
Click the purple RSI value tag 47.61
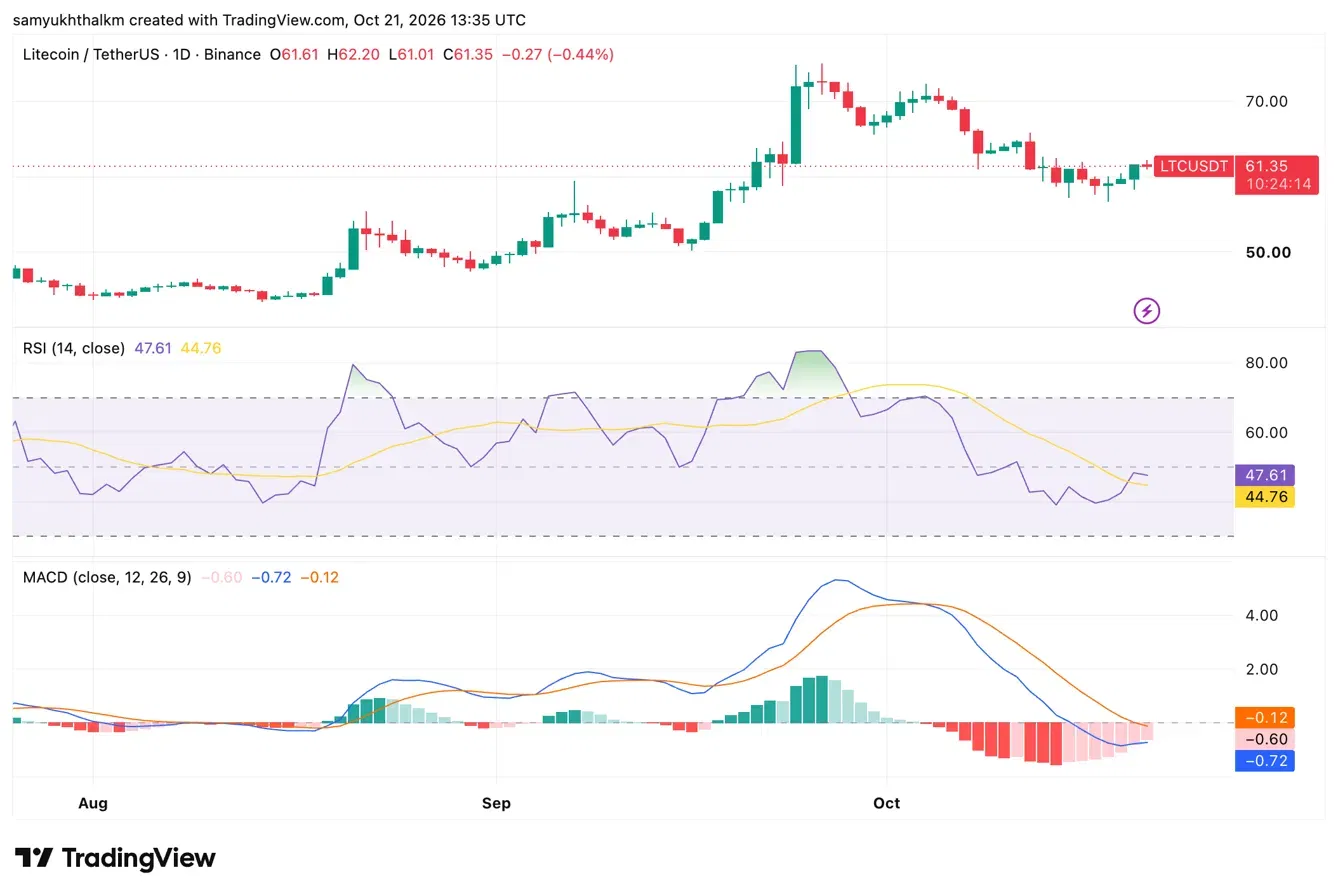(1265, 476)
